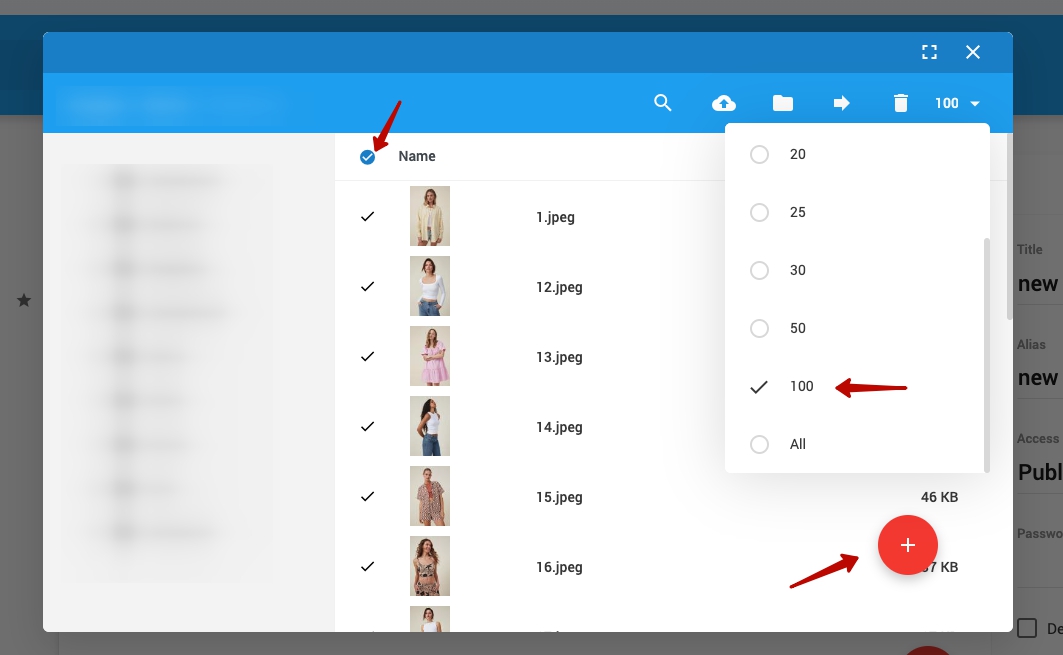Deselect the 12.jpeg row checkmark
The width and height of the screenshot is (1063, 655).
367,286
